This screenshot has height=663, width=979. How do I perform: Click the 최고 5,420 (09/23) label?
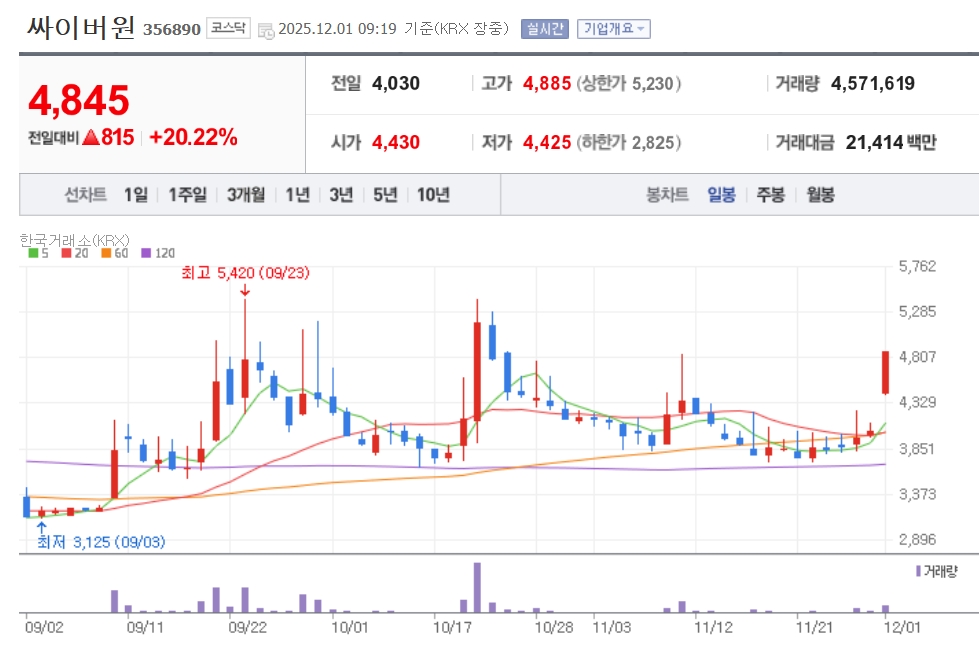[x=245, y=273]
